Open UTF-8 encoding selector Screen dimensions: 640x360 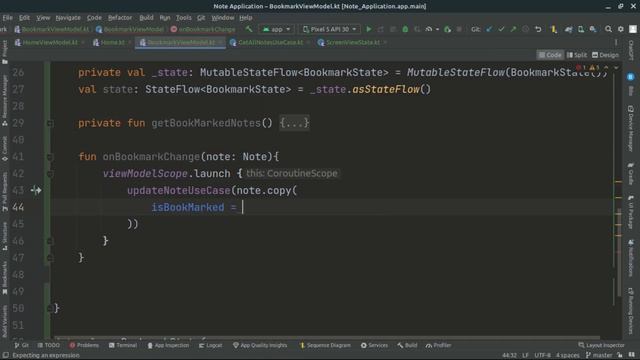[x=542, y=356]
